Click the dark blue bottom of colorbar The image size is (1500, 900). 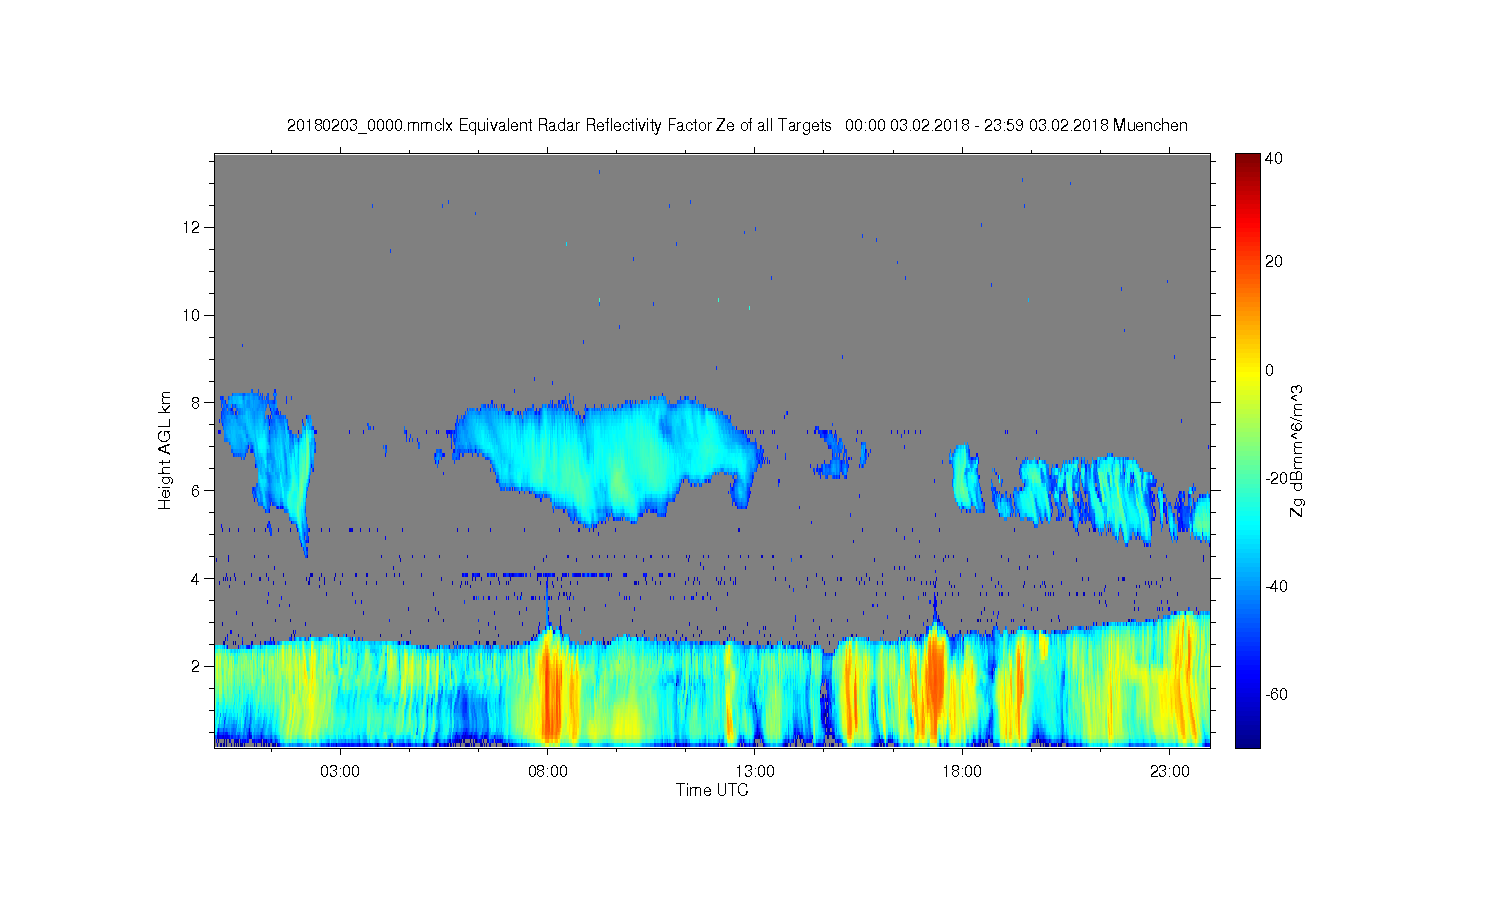1247,738
